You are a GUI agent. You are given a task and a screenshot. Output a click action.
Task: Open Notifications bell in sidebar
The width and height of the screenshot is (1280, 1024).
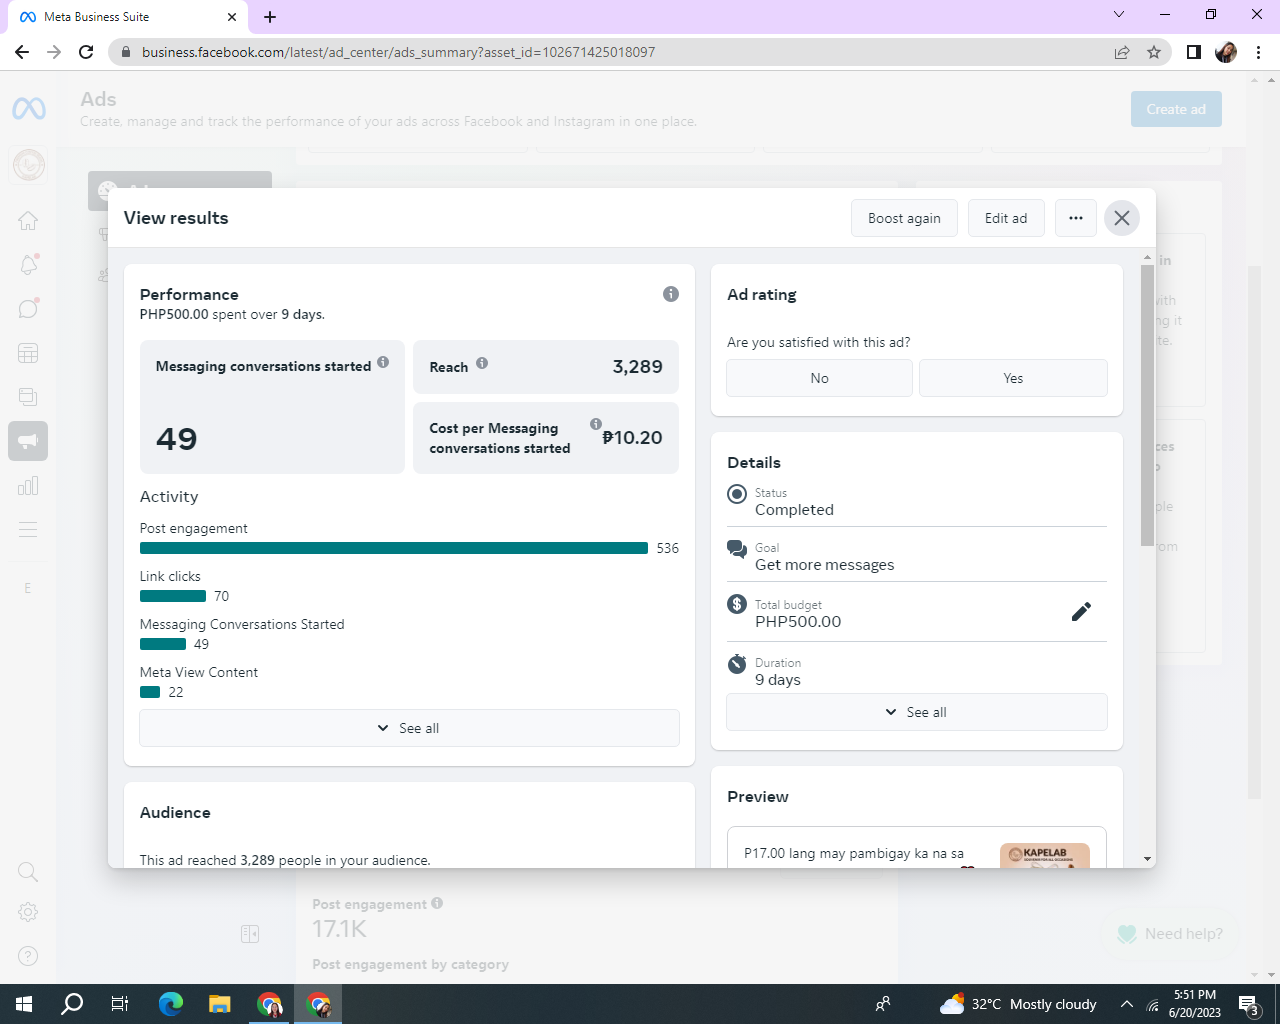tap(28, 264)
